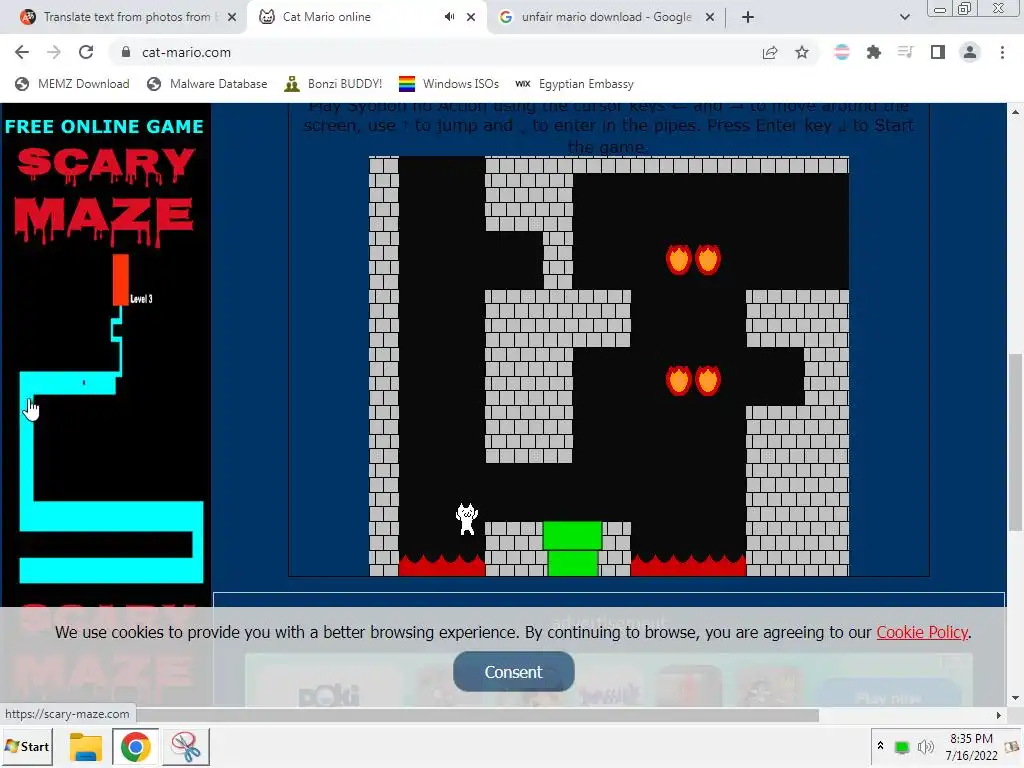Close the Translate text from photos tab
Viewport: 1024px width, 768px height.
232,17
